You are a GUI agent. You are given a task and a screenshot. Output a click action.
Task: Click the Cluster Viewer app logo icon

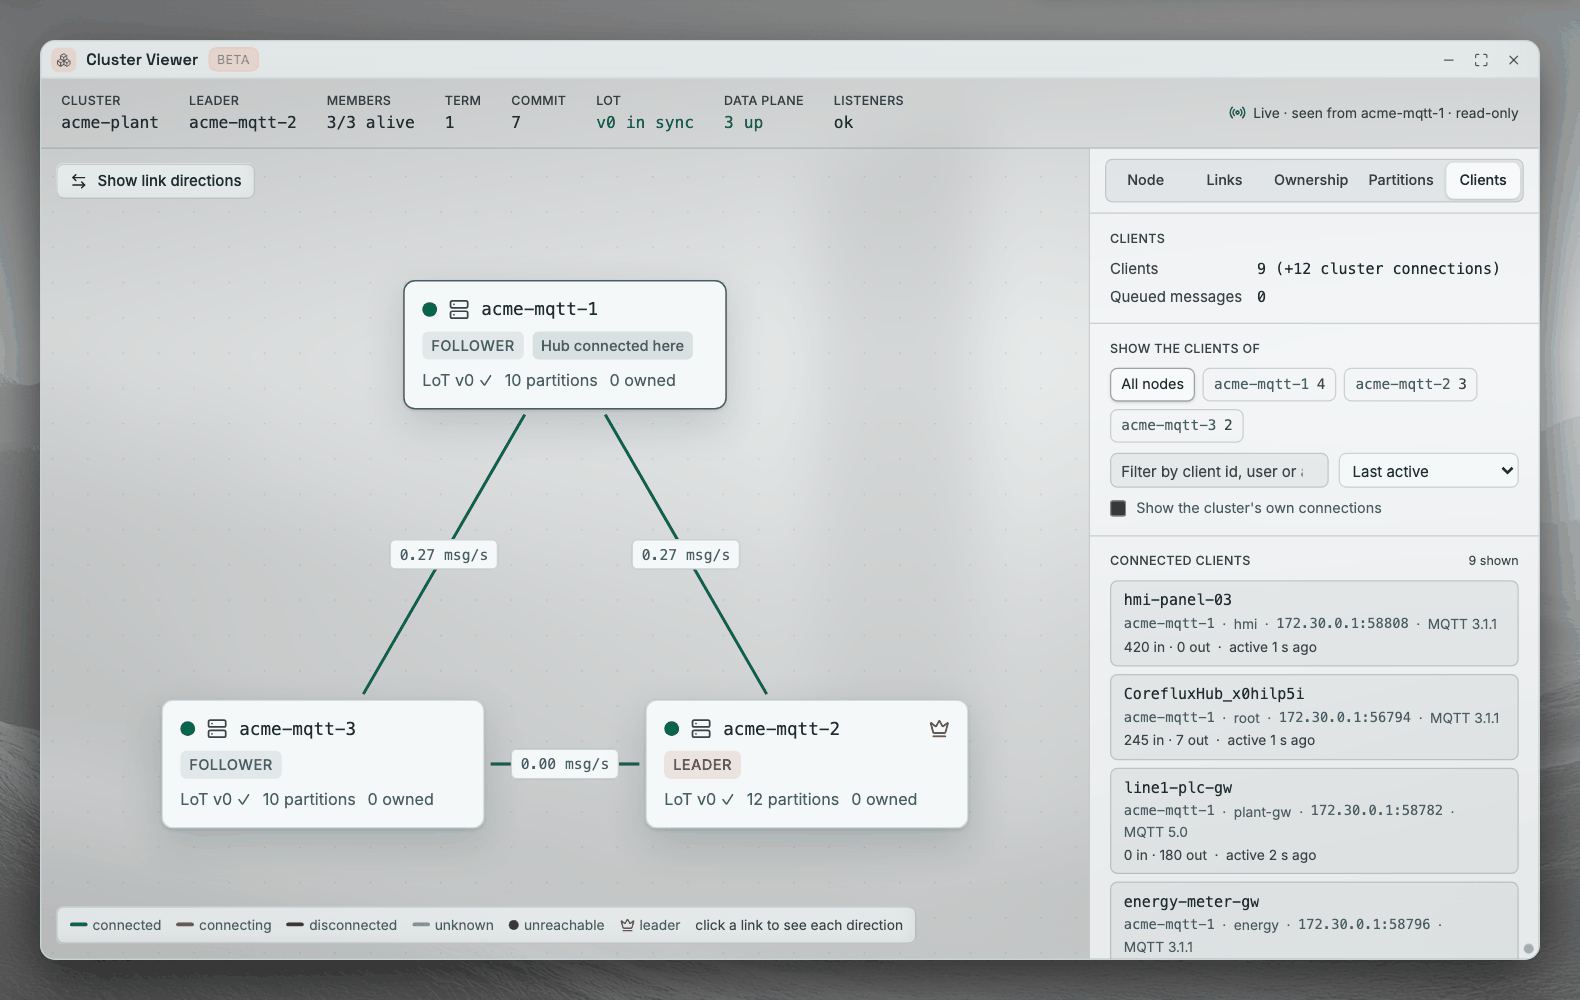[x=64, y=60]
